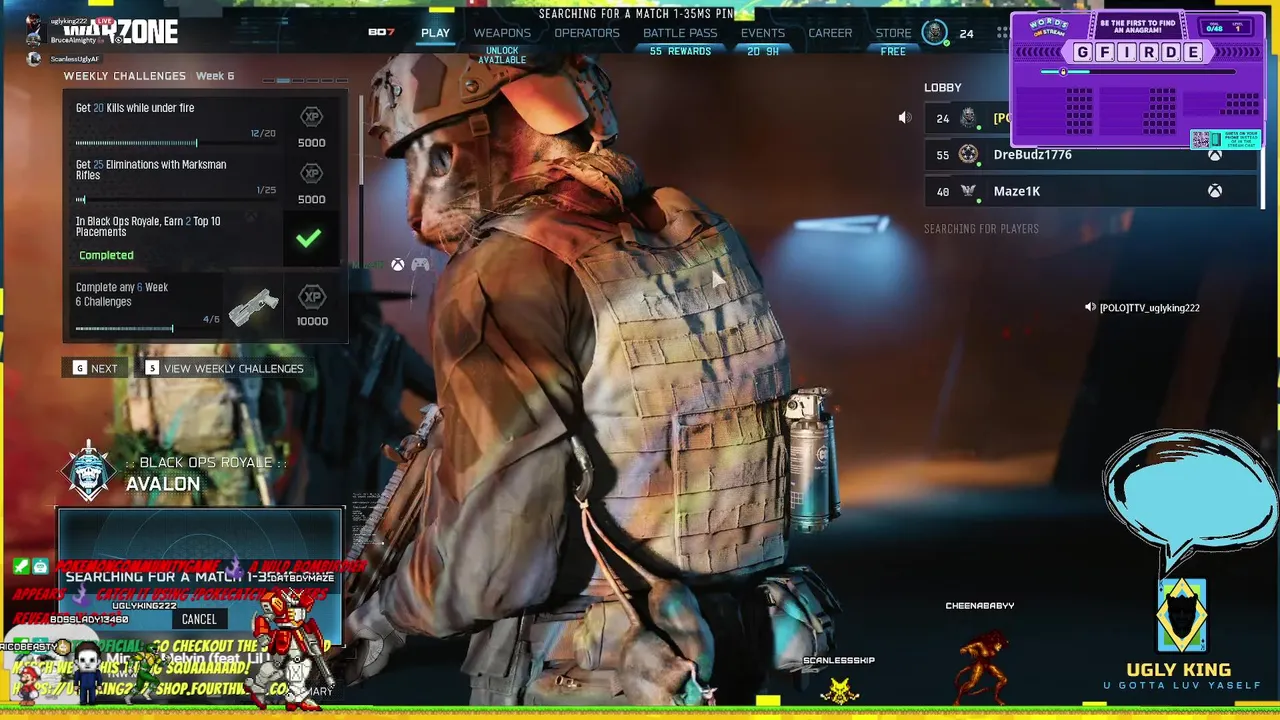Click the XP 5000 reward for under-fire kills
This screenshot has height=720, width=1280.
click(311, 127)
